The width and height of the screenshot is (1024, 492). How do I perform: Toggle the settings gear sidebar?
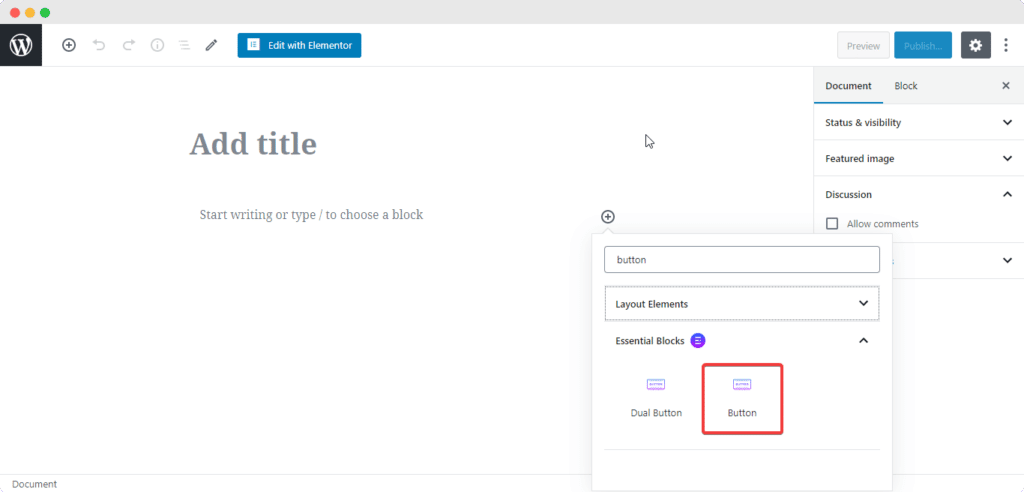(976, 45)
